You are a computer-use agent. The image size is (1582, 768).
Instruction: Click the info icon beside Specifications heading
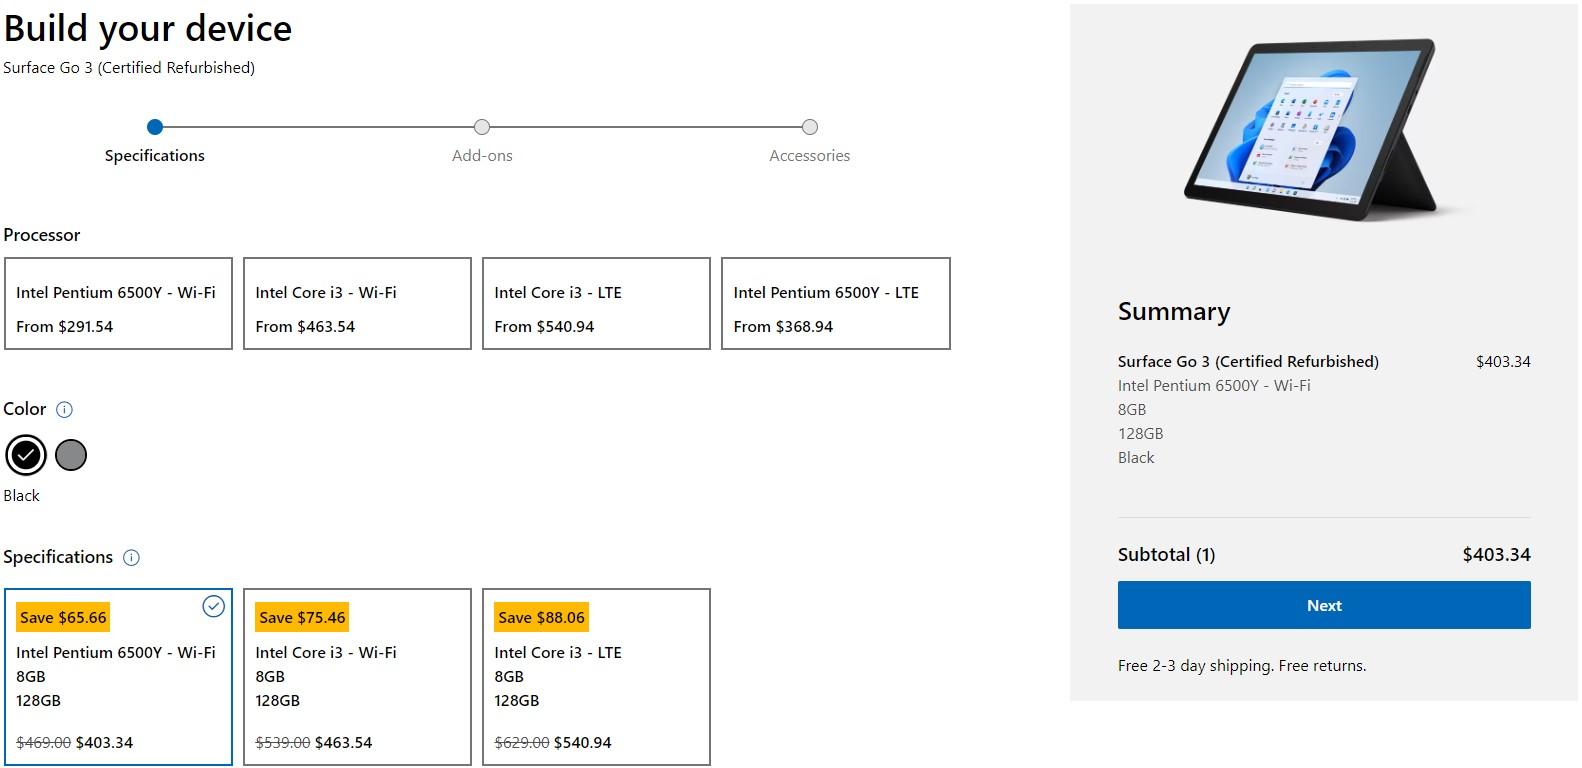[x=131, y=558]
